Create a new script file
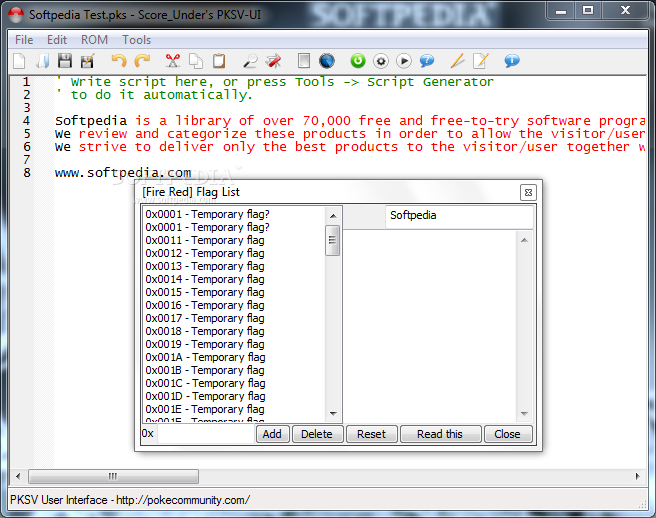Viewport: 656px width, 518px height. [19, 61]
